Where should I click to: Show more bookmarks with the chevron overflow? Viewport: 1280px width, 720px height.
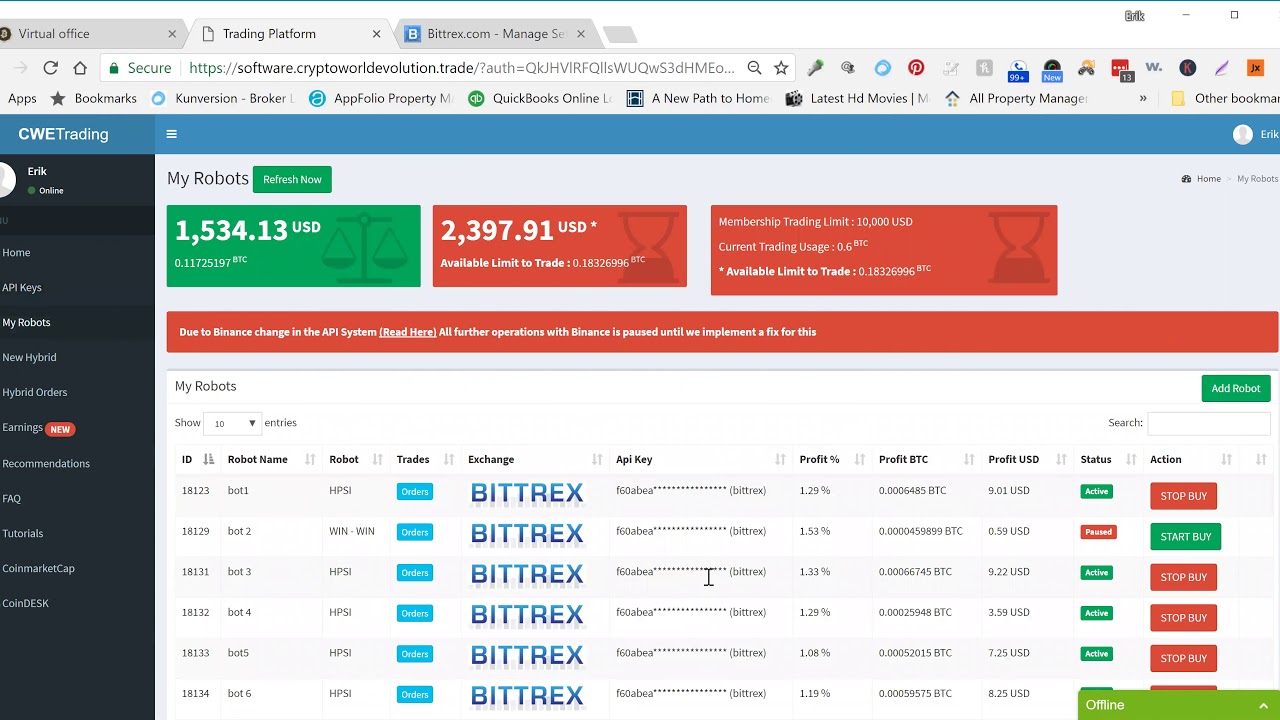(1143, 98)
